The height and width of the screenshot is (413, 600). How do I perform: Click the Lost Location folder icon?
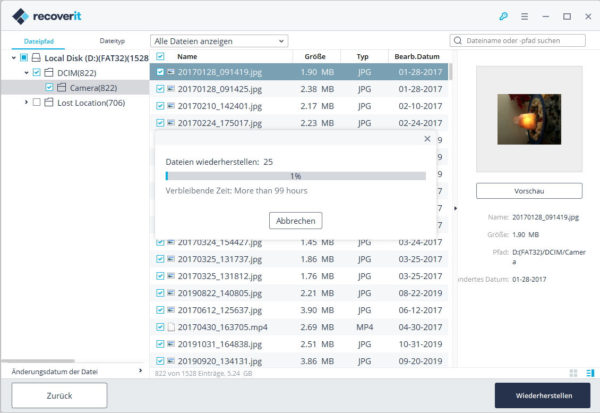click(49, 102)
